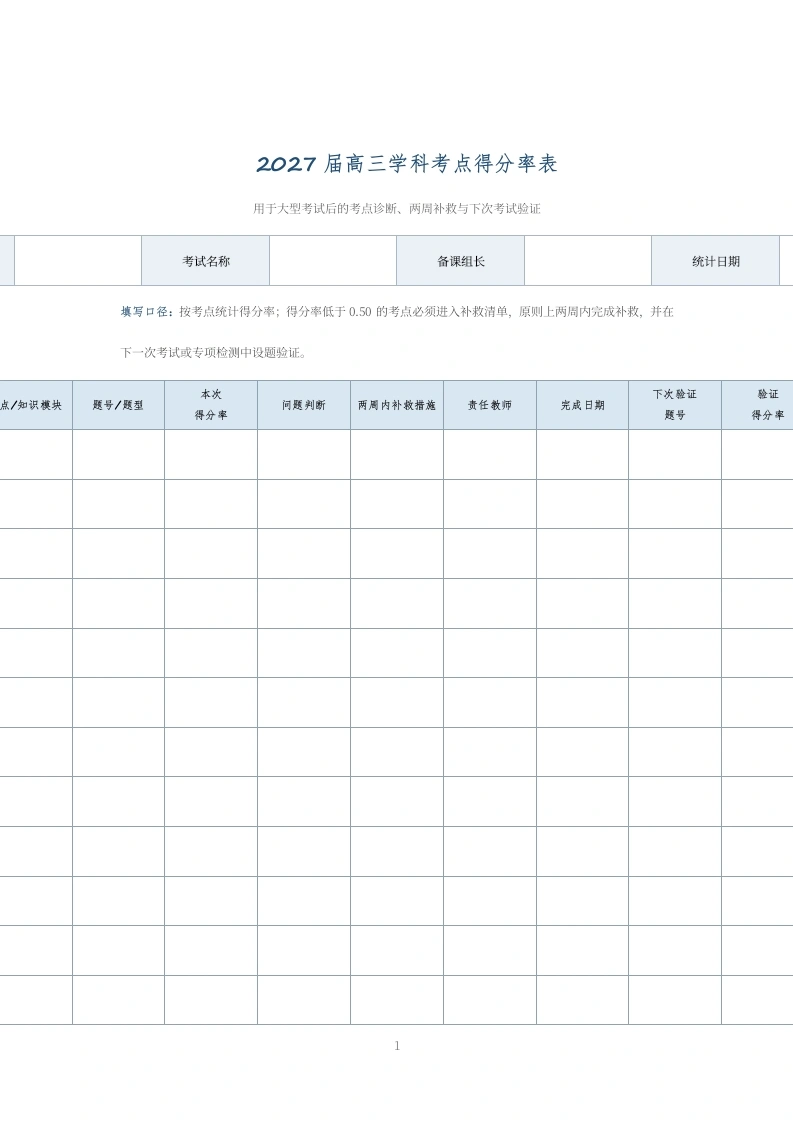Image resolution: width=793 pixels, height=1122 pixels.
Task: Select the 下次验证题号 column header
Action: (675, 405)
